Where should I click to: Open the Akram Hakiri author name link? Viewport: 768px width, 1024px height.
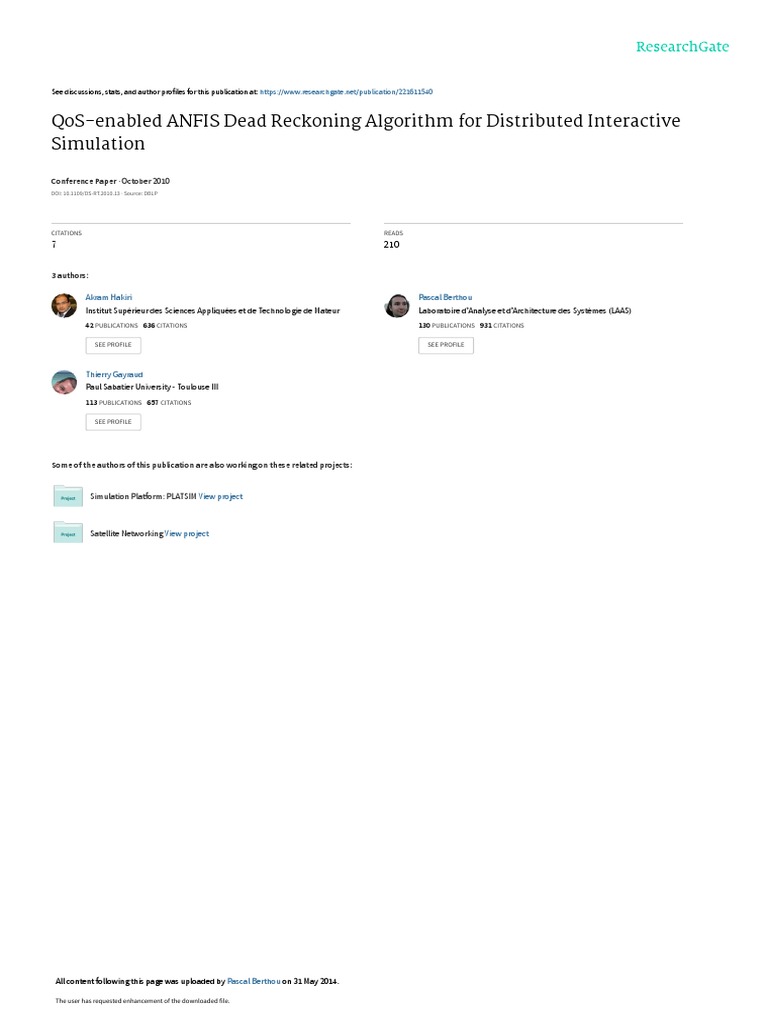click(108, 297)
